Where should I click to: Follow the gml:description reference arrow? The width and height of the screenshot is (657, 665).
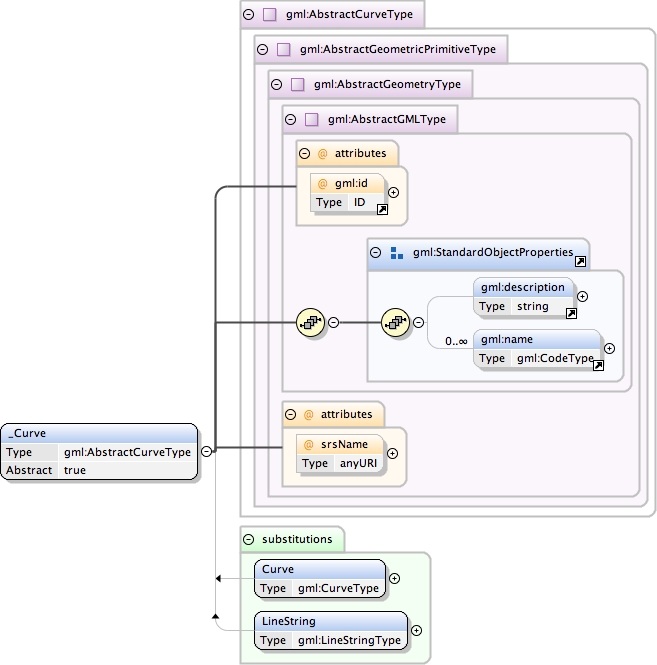click(571, 313)
